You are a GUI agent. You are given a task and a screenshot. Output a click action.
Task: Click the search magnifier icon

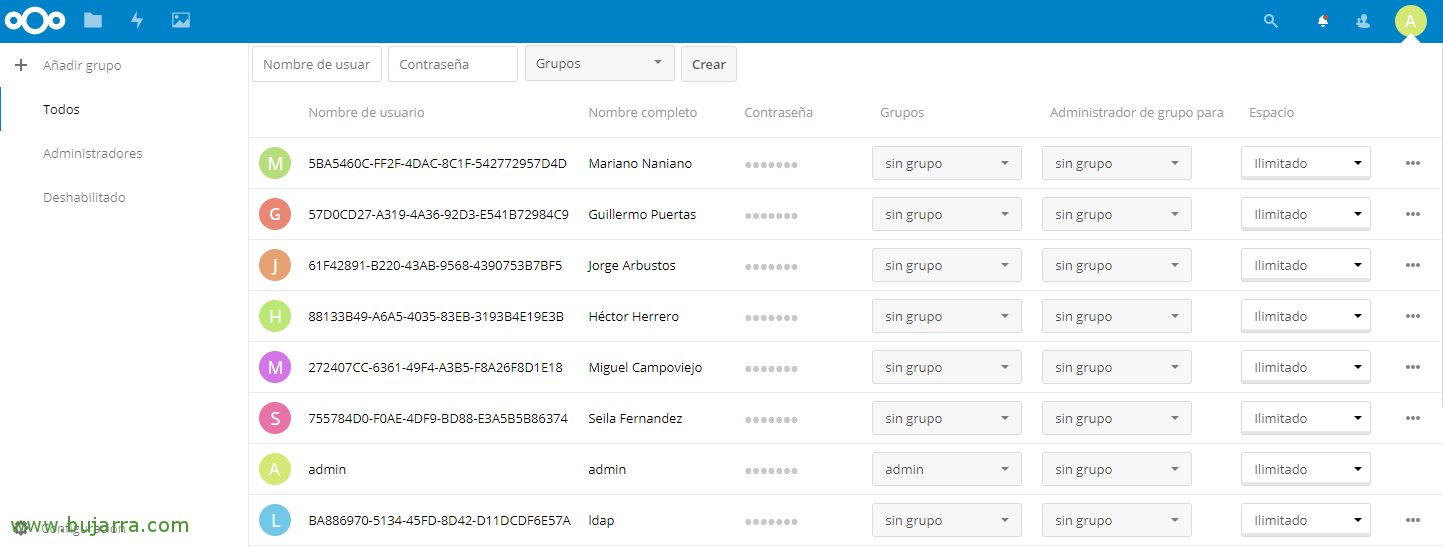[x=1271, y=20]
